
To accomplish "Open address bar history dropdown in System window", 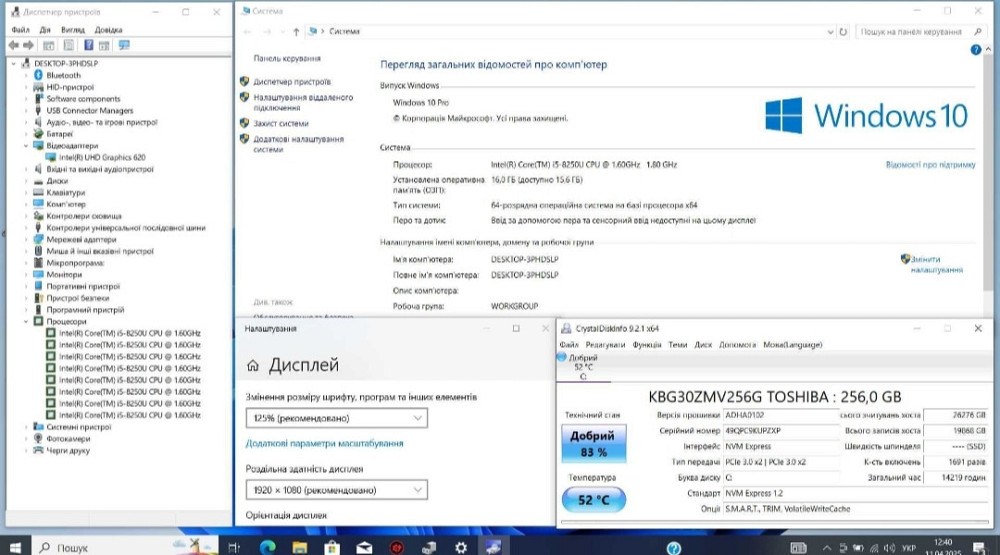I will (x=830, y=31).
